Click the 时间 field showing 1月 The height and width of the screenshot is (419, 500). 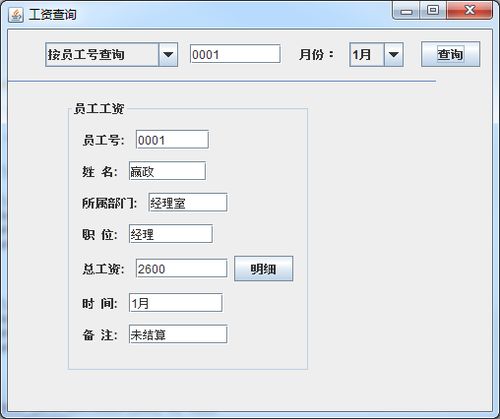point(176,303)
